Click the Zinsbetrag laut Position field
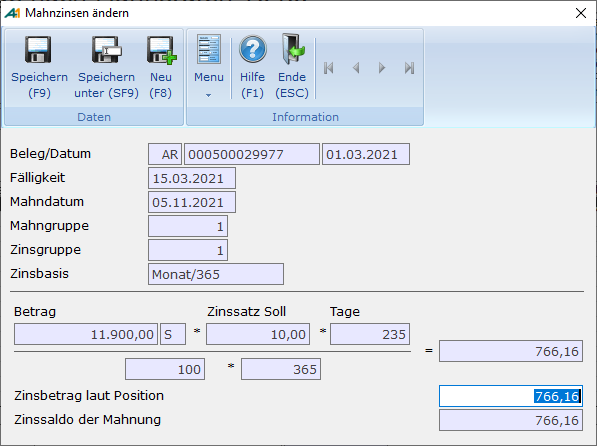 click(x=511, y=396)
